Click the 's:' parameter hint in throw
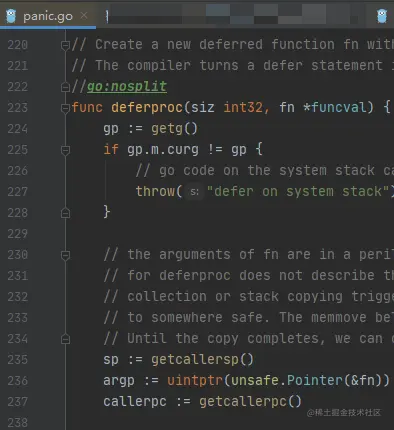This screenshot has width=394, height=430. click(194, 192)
